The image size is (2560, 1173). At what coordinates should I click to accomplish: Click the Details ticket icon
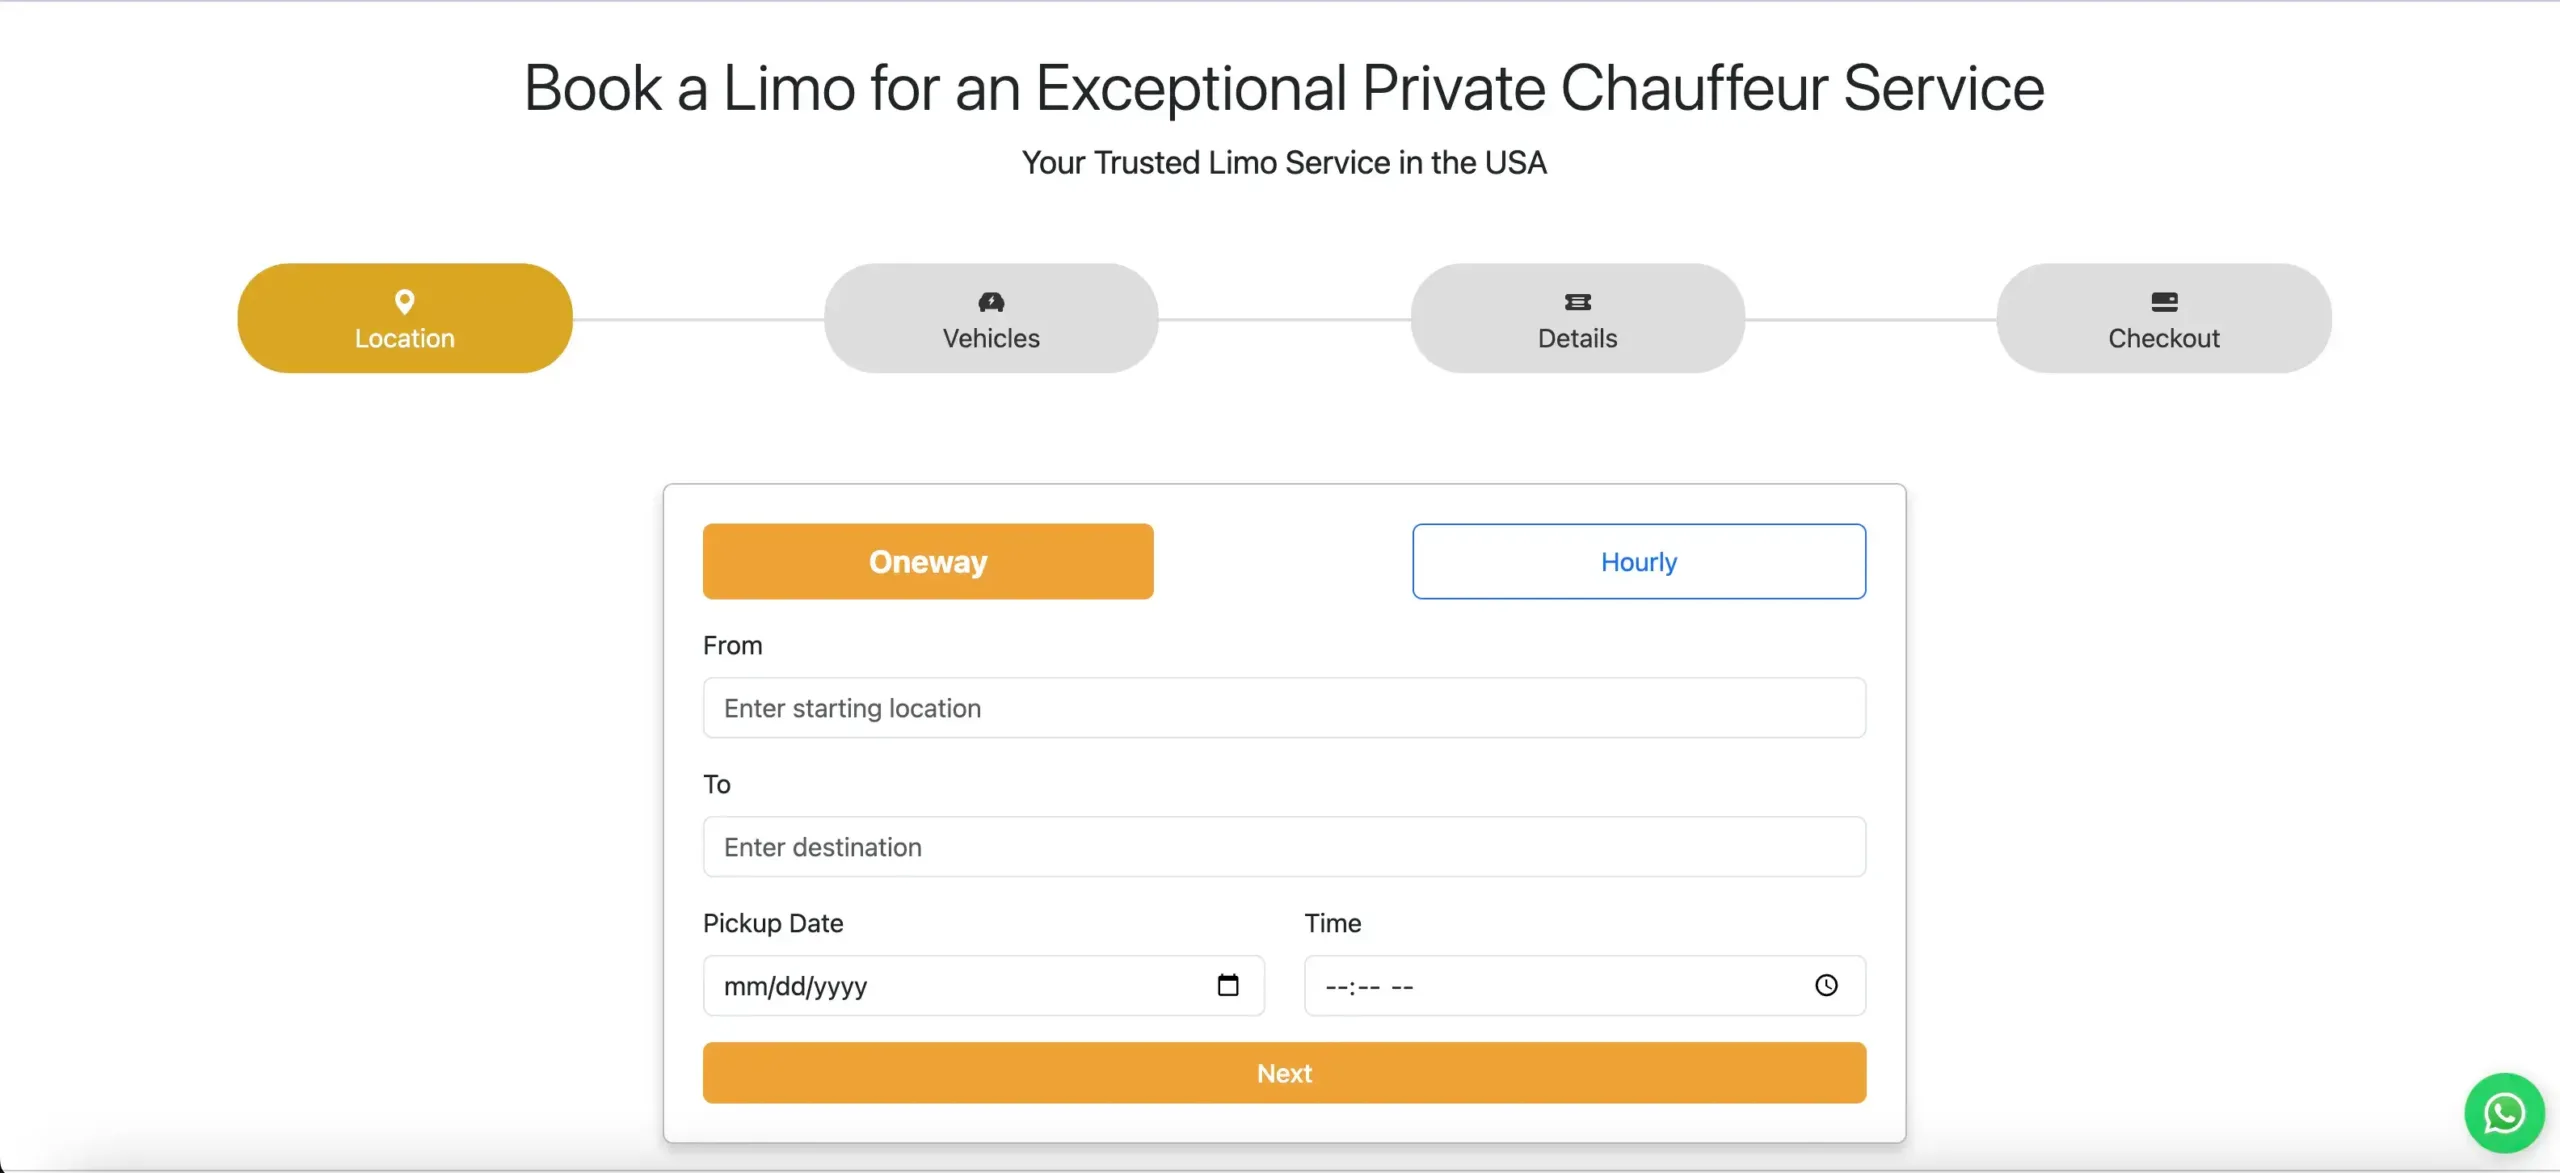tap(1577, 301)
